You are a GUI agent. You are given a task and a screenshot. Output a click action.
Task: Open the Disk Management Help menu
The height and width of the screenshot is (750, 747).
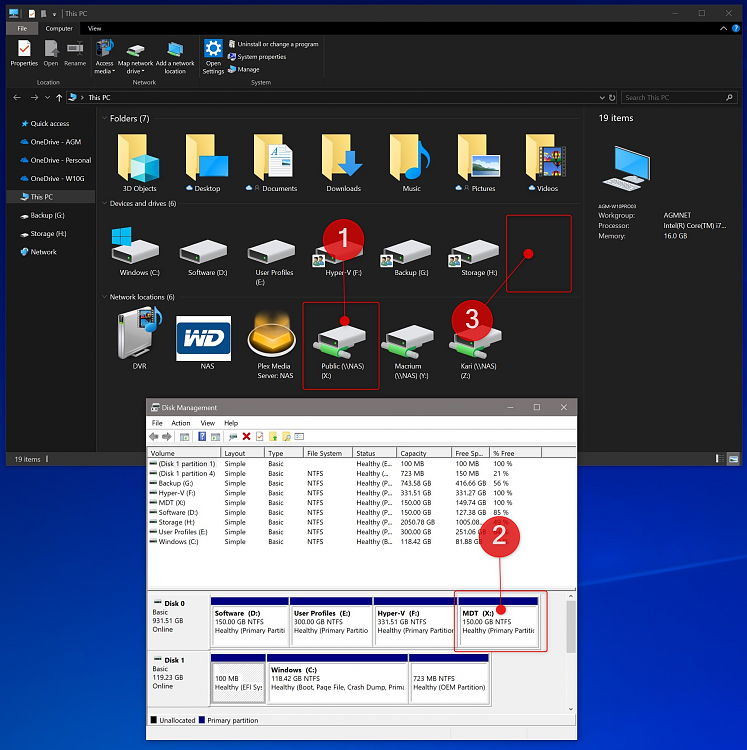[x=231, y=423]
